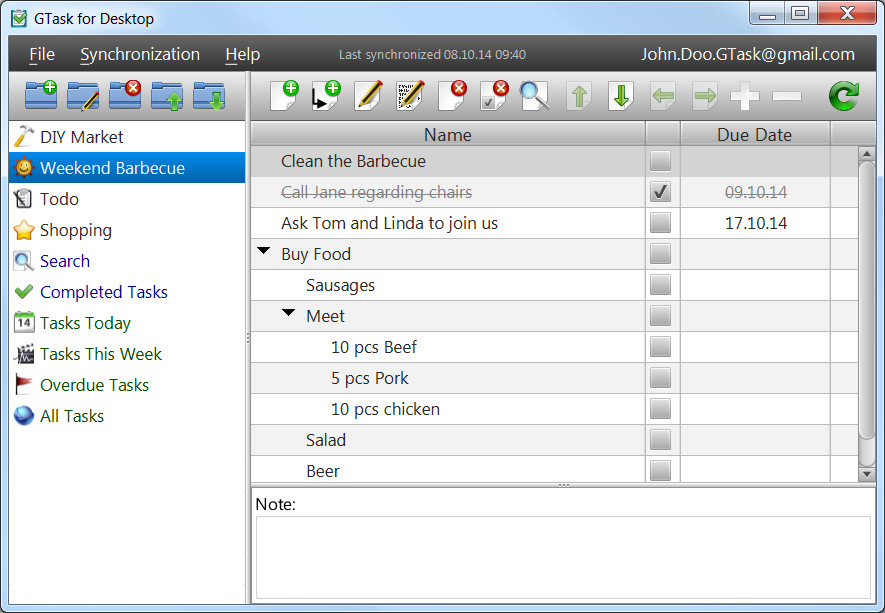This screenshot has width=885, height=613.
Task: Show Tasks Today view
Action: click(127, 323)
